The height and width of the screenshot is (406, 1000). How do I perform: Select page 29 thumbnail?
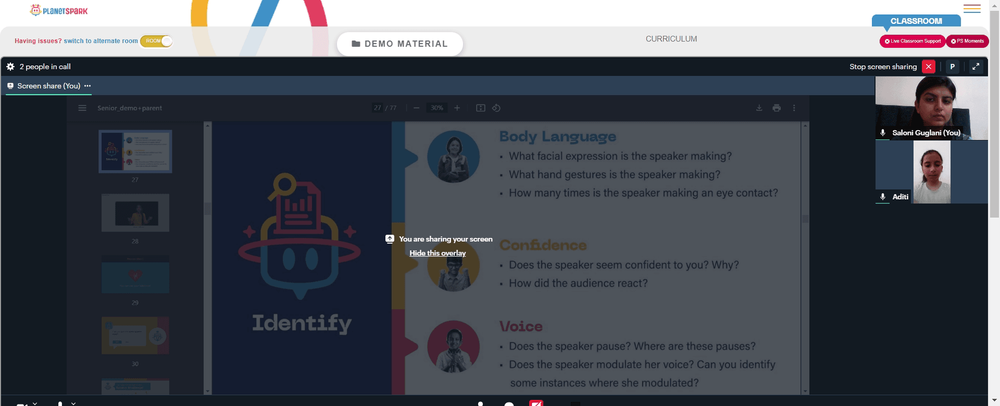click(135, 274)
